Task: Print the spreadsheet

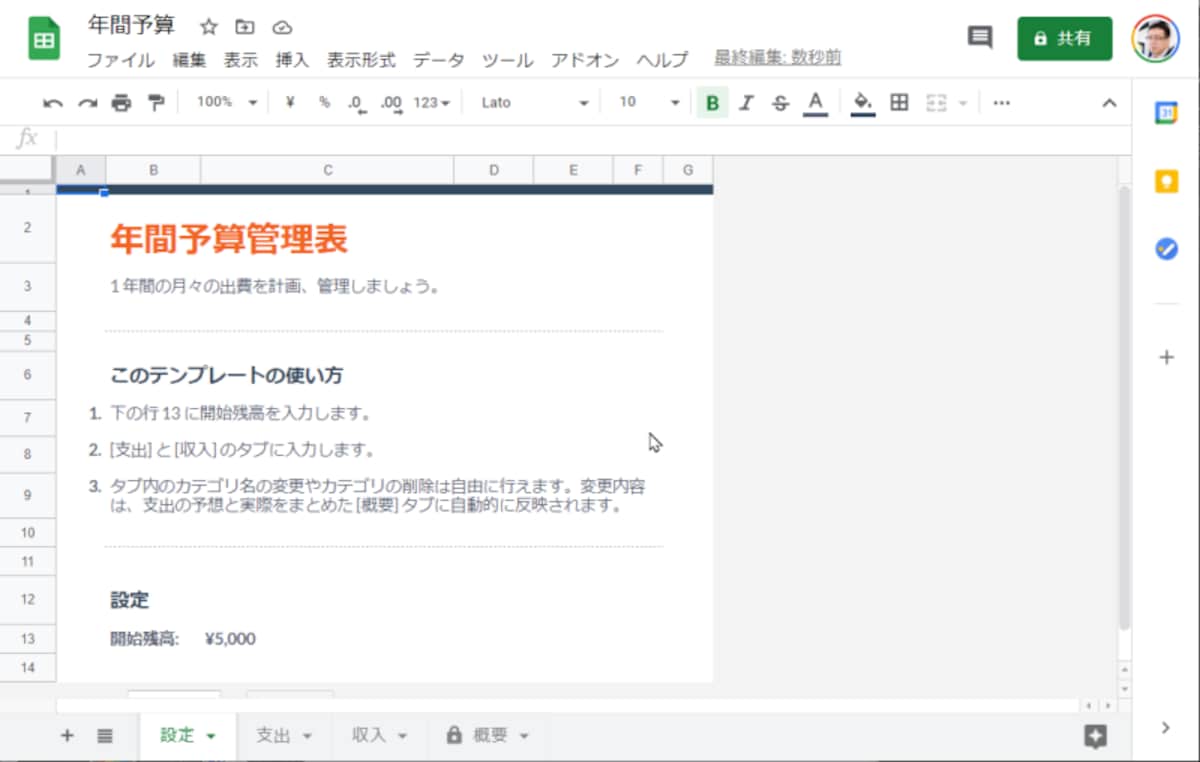Action: click(x=121, y=102)
